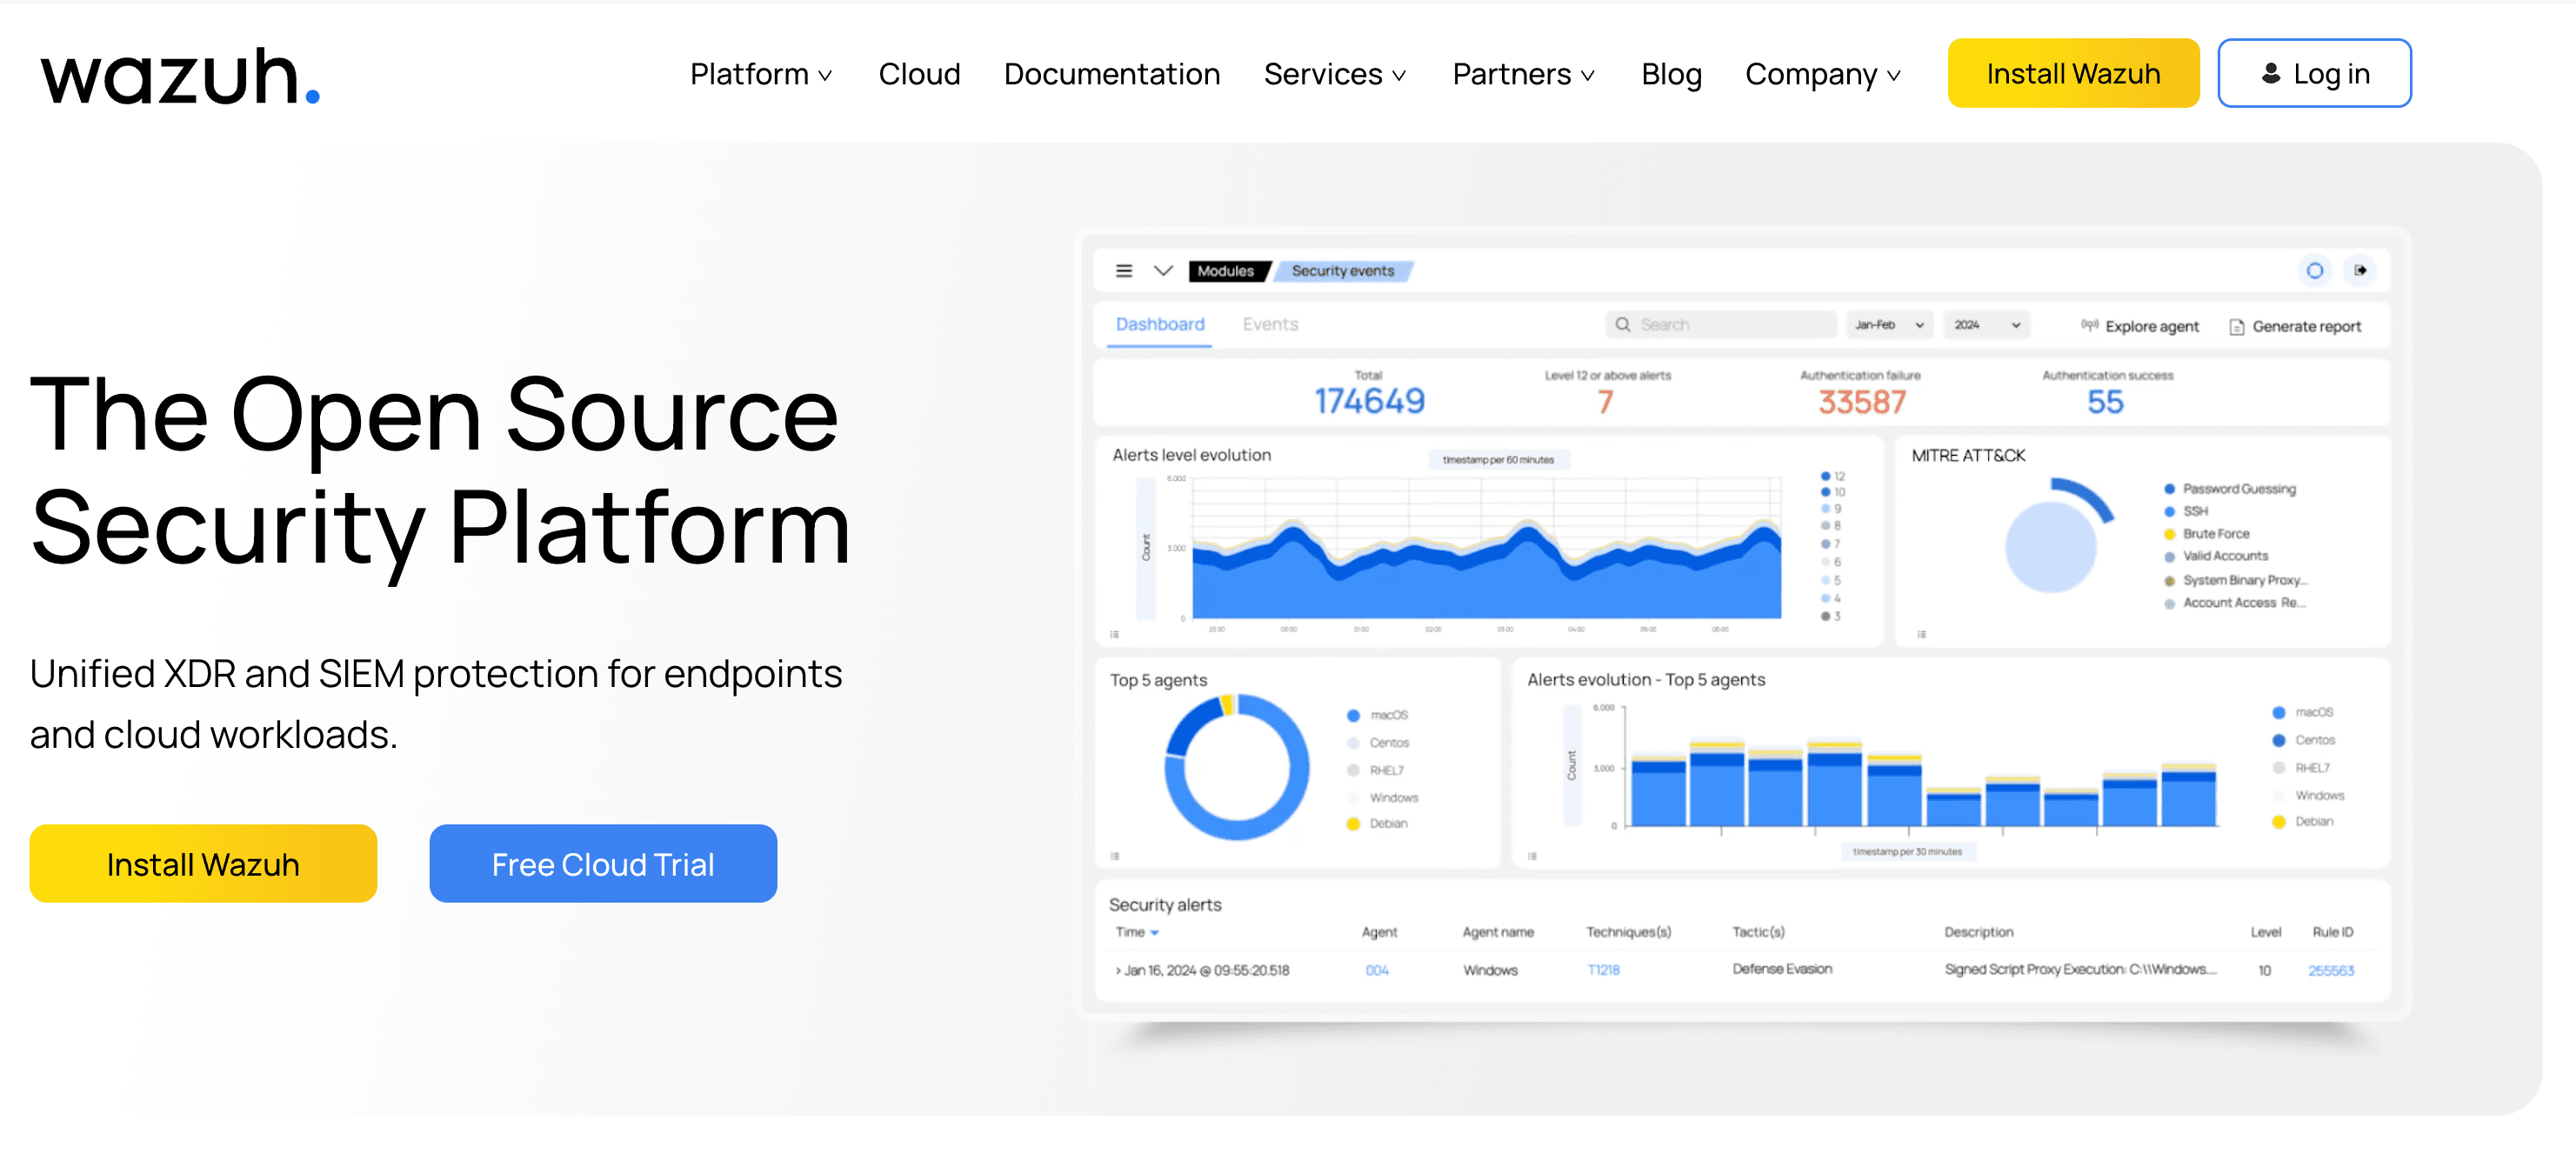Open the Platform dropdown menu
This screenshot has width=2576, height=1167.
761,74
